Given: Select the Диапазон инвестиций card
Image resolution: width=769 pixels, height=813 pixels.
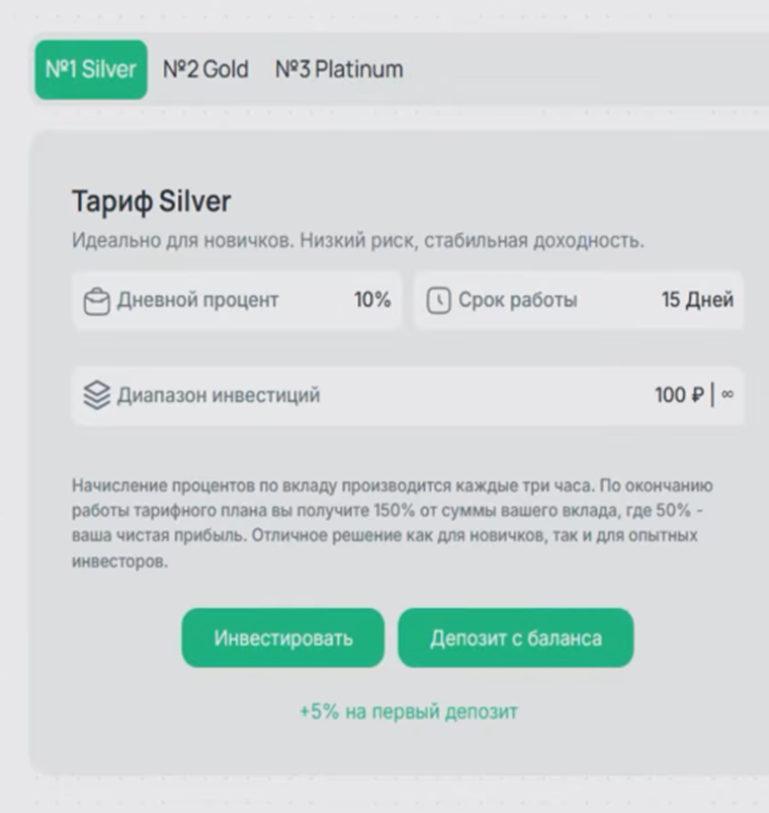Looking at the screenshot, I should [408, 396].
